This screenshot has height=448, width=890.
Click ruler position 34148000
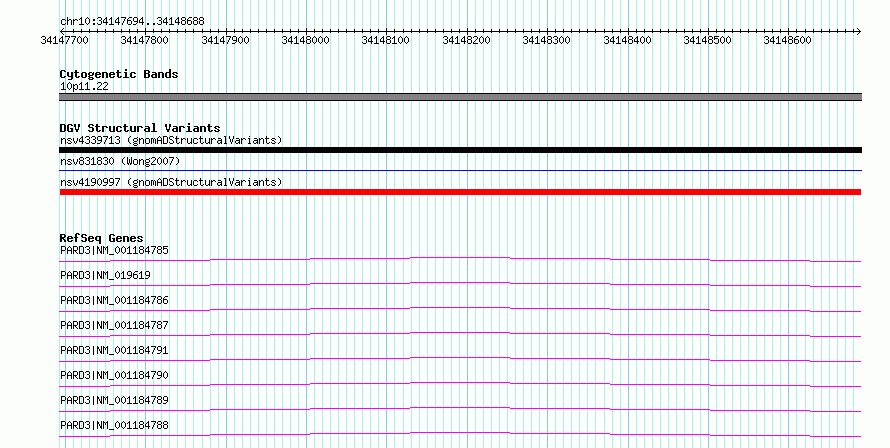[x=305, y=40]
